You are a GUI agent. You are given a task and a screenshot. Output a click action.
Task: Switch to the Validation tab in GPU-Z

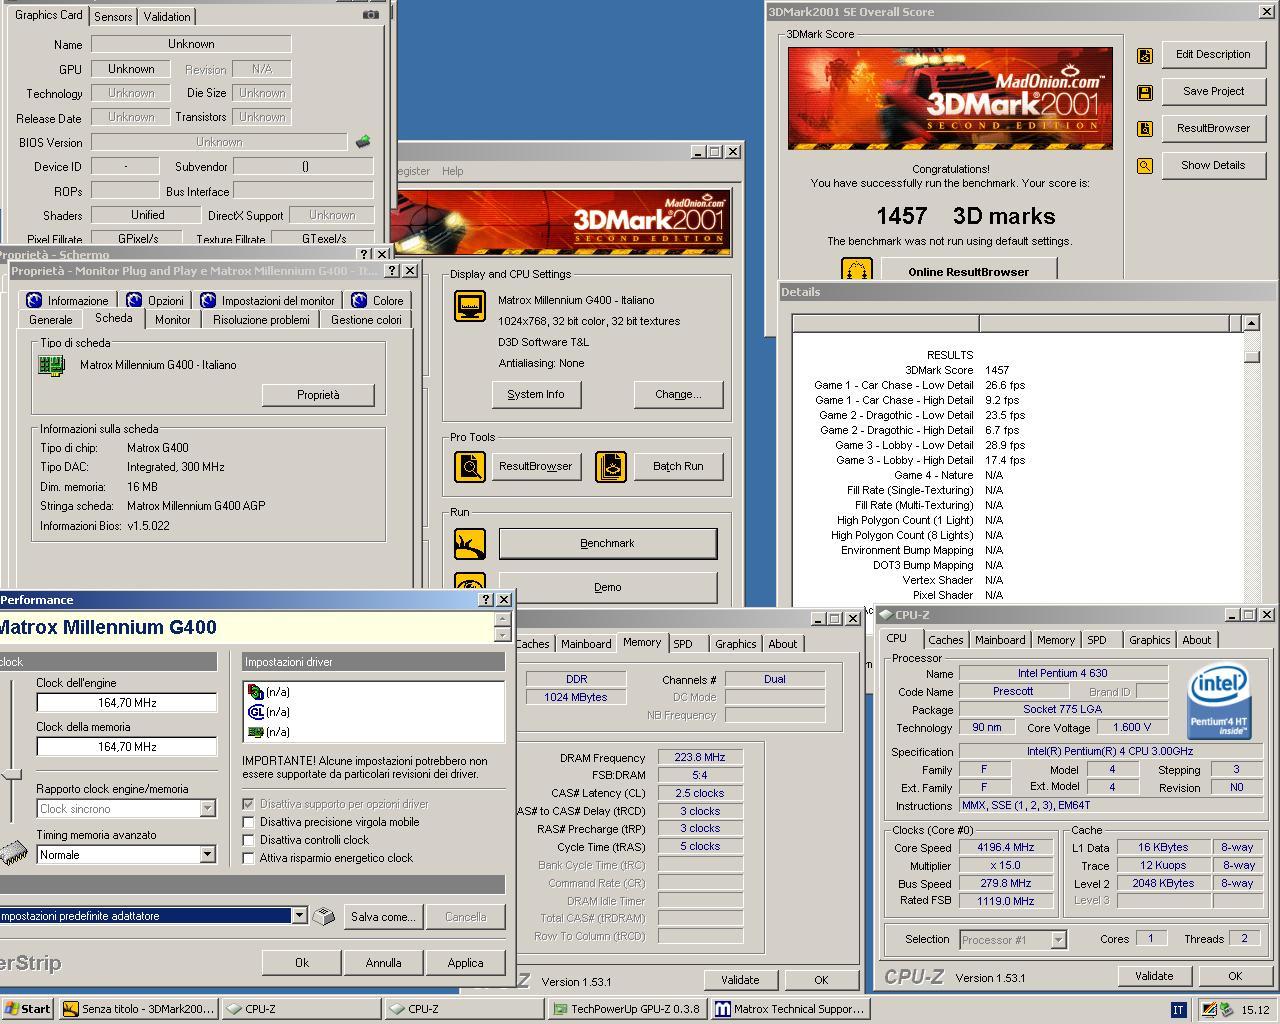pos(167,17)
